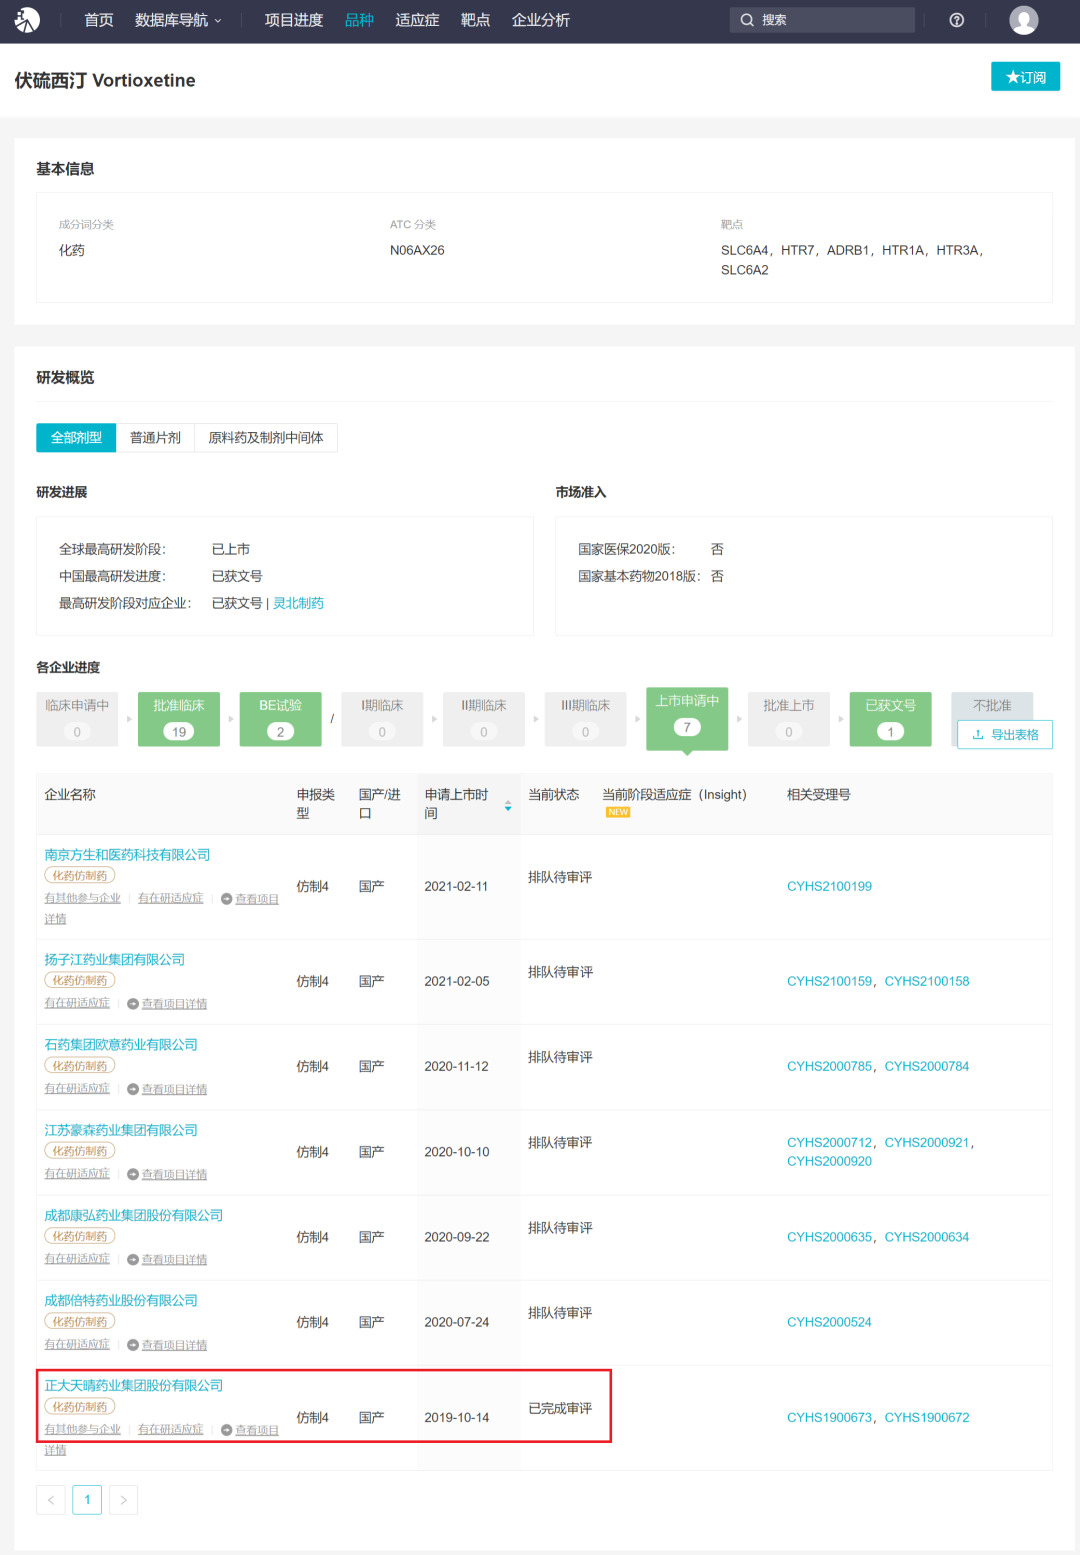The image size is (1080, 1555).
Task: Click ATC code N06AX26
Action: coord(417,250)
